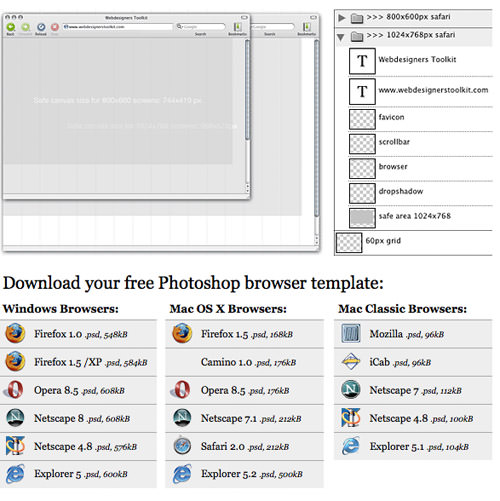
Task: Click the Netscape 4.8 icon under Windows Browsers
Action: click(15, 446)
